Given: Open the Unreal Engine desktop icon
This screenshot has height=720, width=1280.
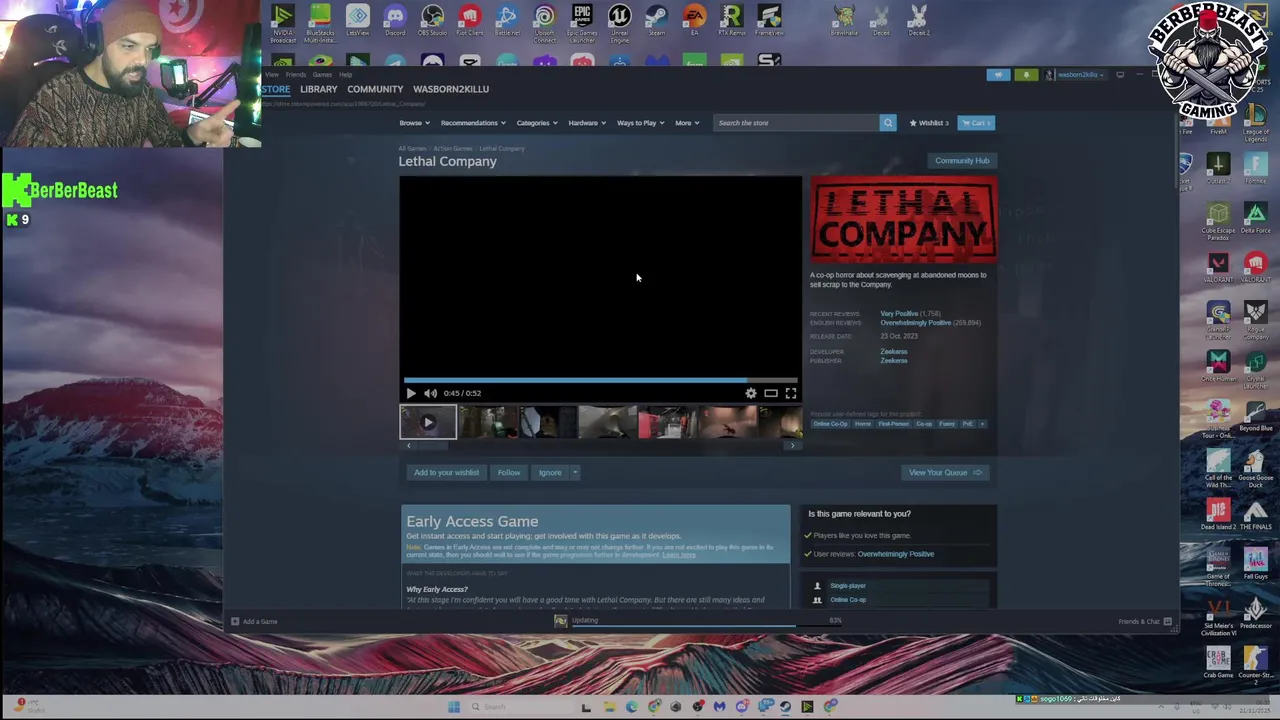Looking at the screenshot, I should 619,22.
